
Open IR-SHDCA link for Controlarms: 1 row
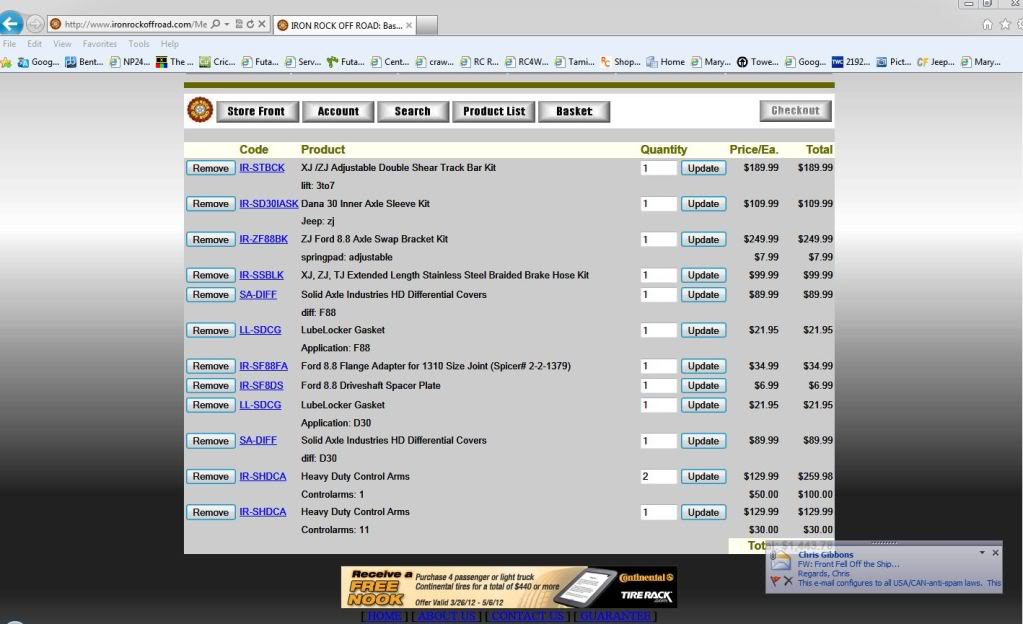(263, 476)
